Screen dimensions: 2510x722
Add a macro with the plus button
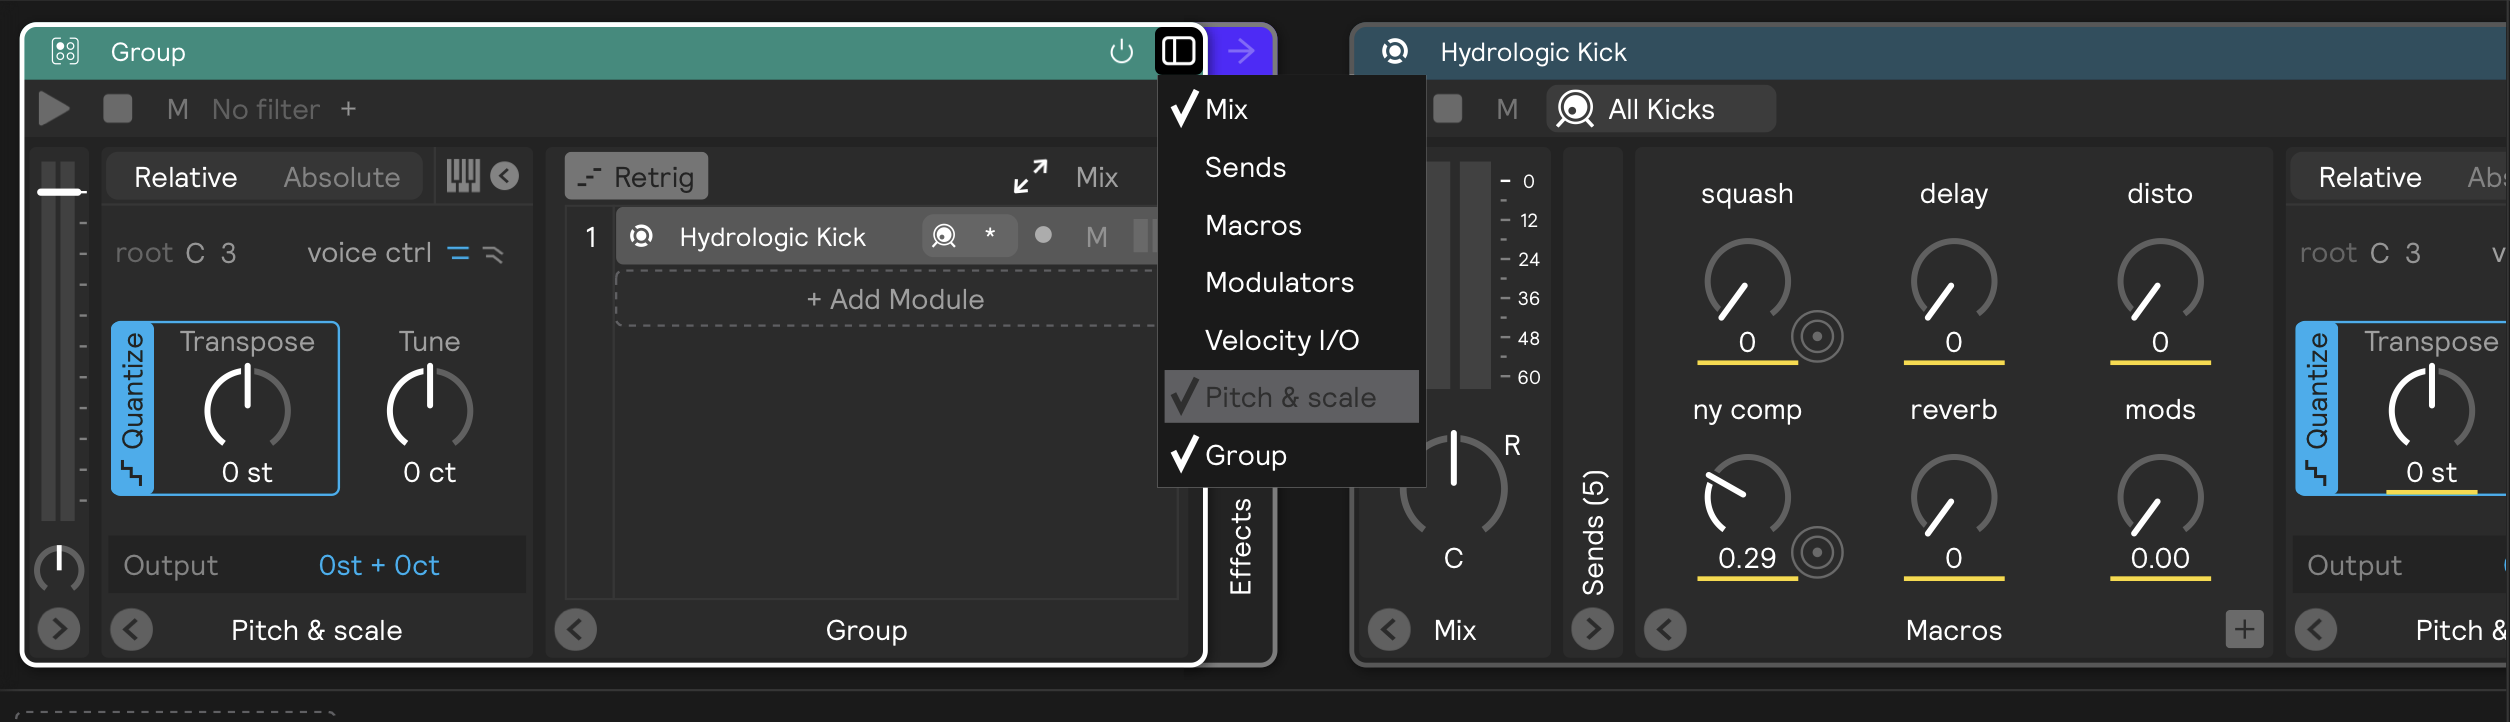tap(2245, 629)
